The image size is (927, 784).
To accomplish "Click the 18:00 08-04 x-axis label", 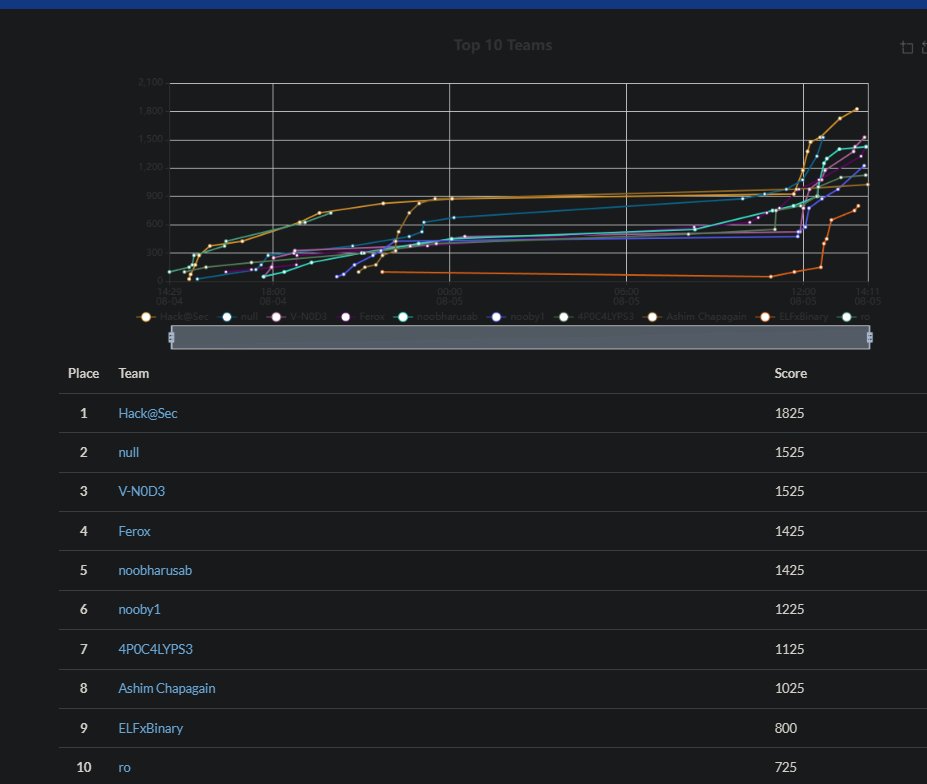I will (273, 297).
